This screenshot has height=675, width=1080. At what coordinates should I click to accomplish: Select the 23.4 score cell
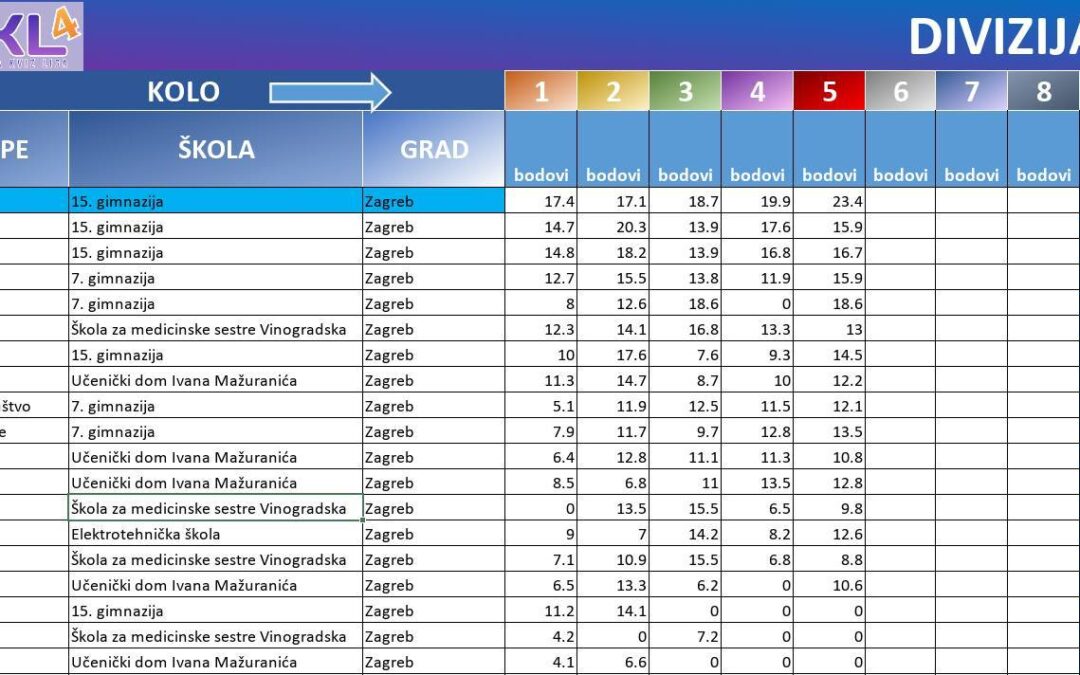tap(829, 200)
